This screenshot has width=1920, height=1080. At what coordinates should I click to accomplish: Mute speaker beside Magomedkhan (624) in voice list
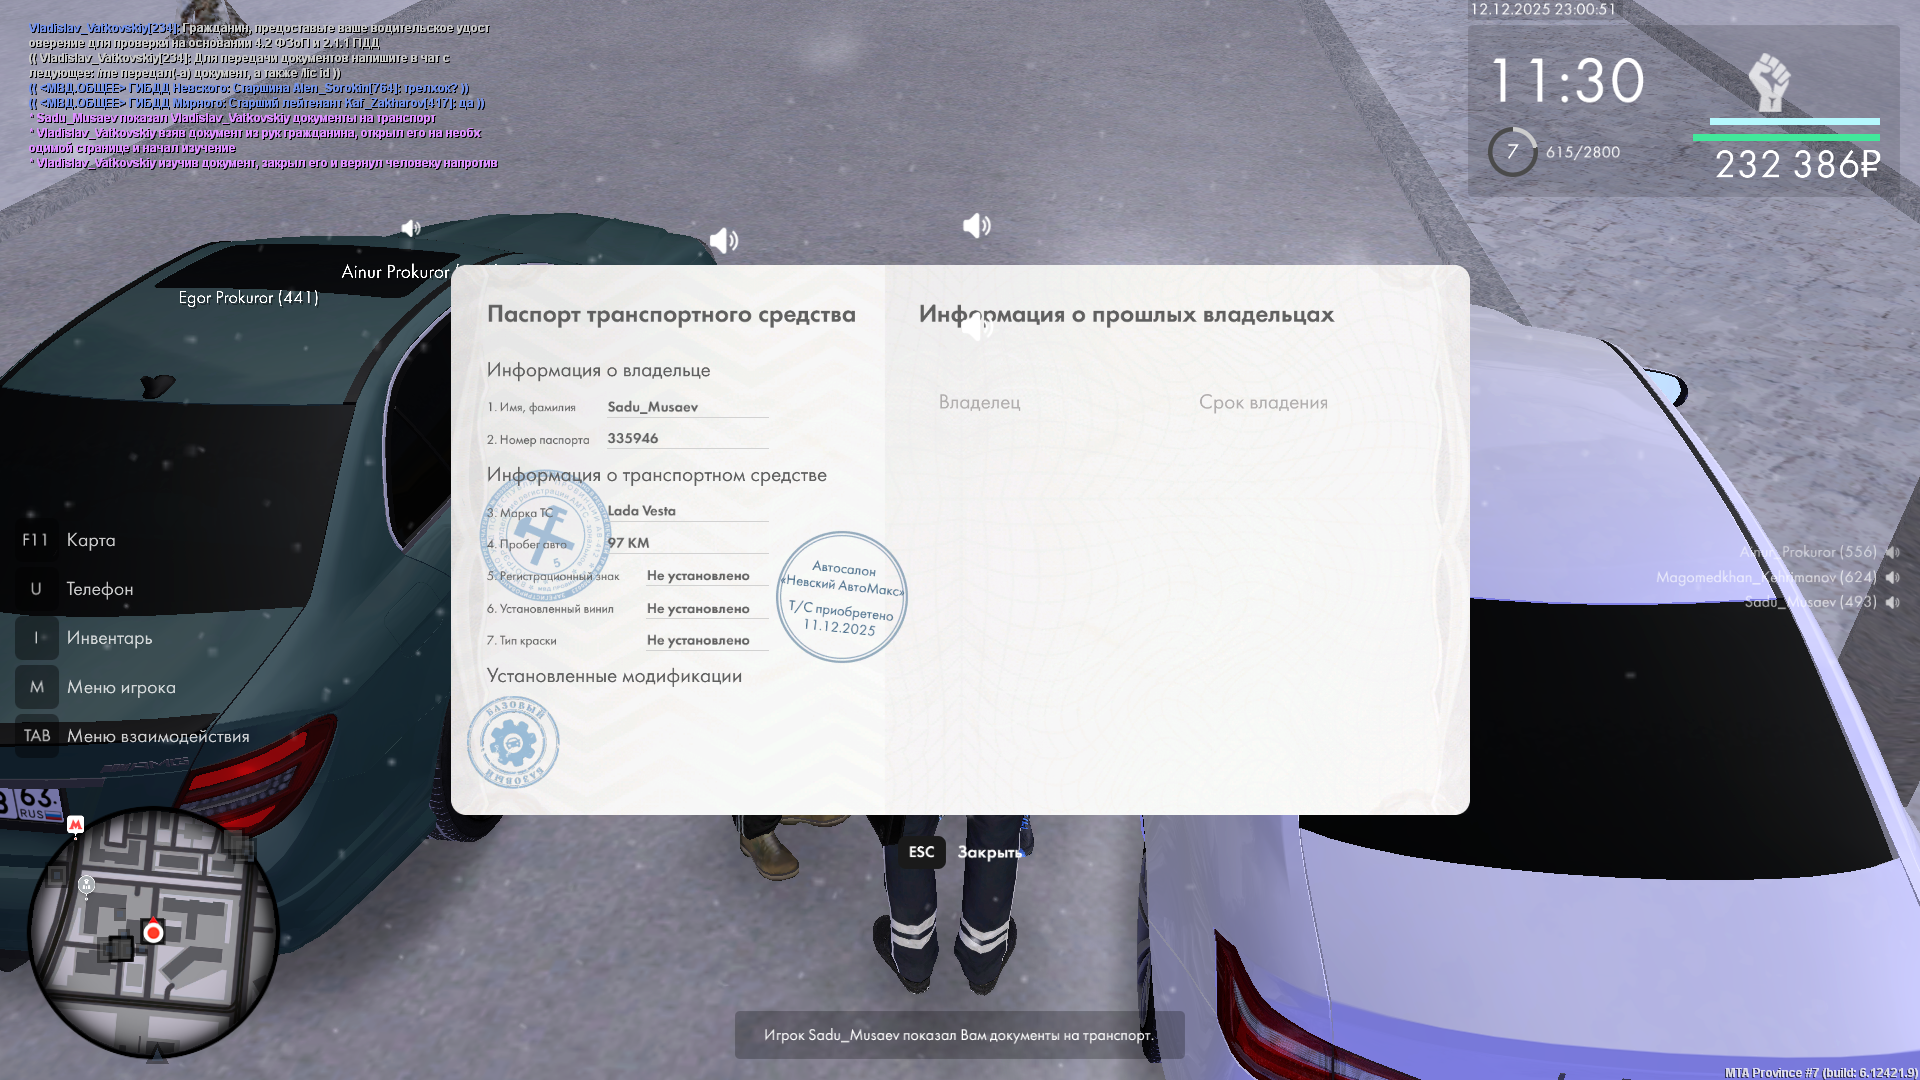coord(1893,577)
